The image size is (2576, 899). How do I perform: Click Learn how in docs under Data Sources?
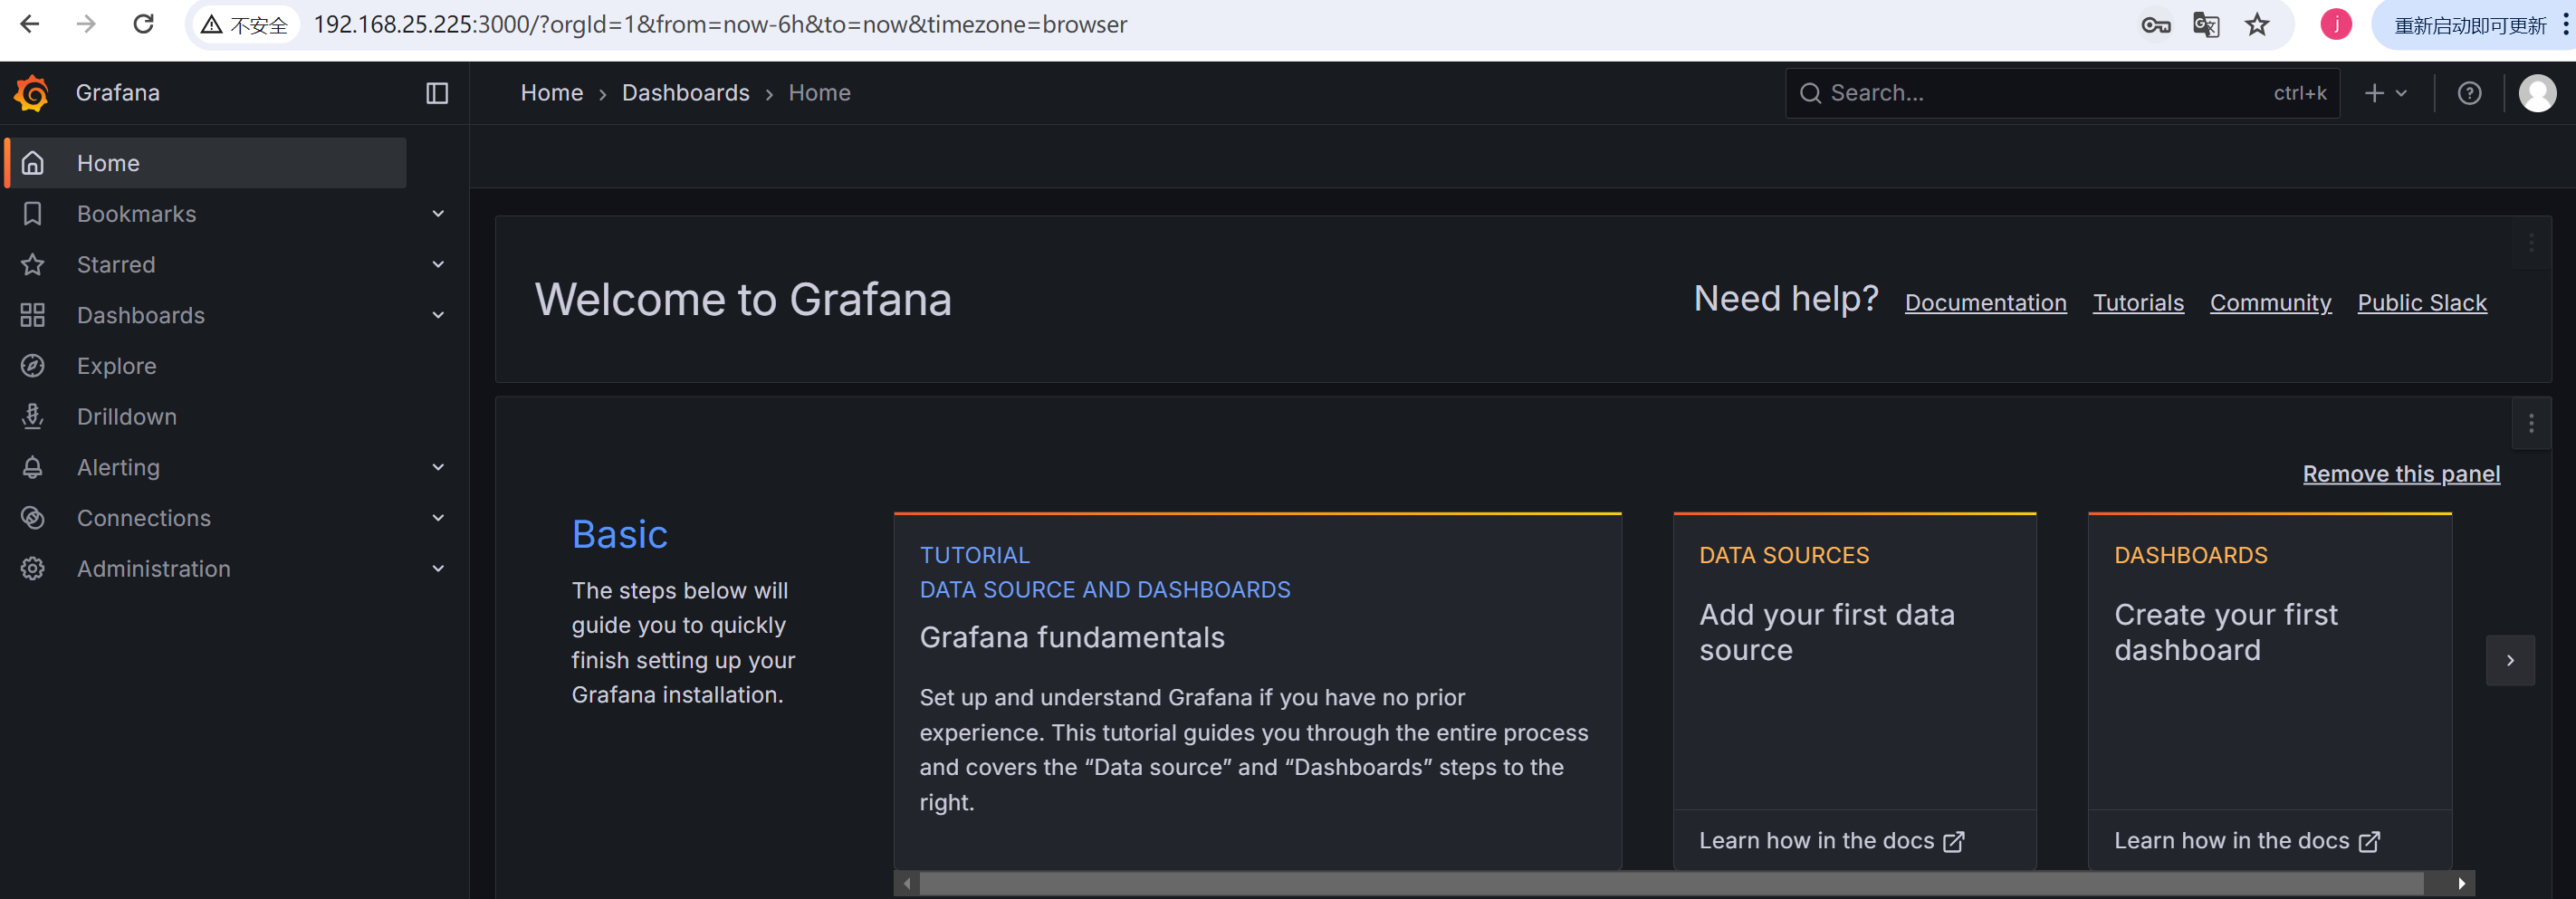1831,841
